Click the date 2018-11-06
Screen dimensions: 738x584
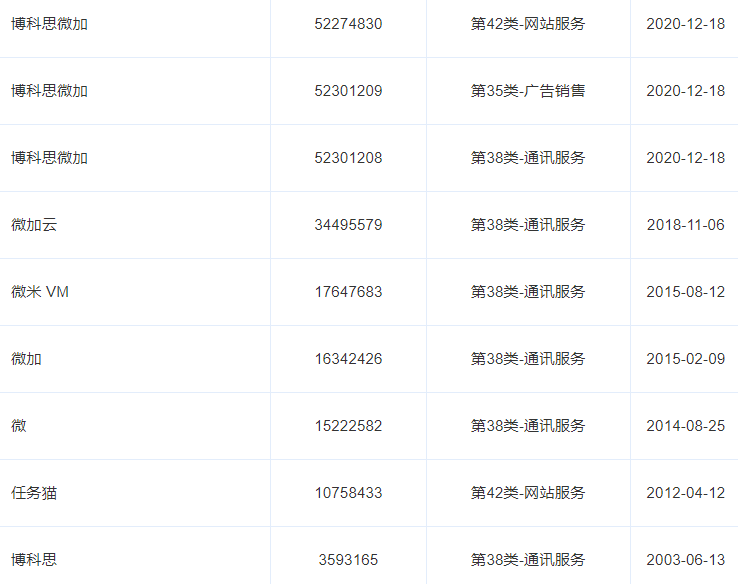[686, 225]
